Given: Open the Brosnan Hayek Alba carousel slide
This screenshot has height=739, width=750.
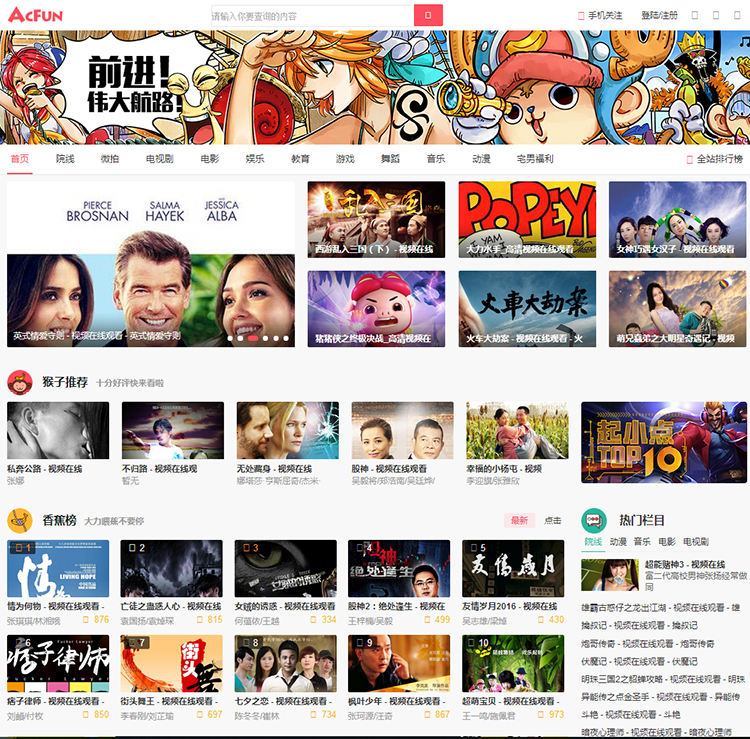Looking at the screenshot, I should [x=151, y=264].
